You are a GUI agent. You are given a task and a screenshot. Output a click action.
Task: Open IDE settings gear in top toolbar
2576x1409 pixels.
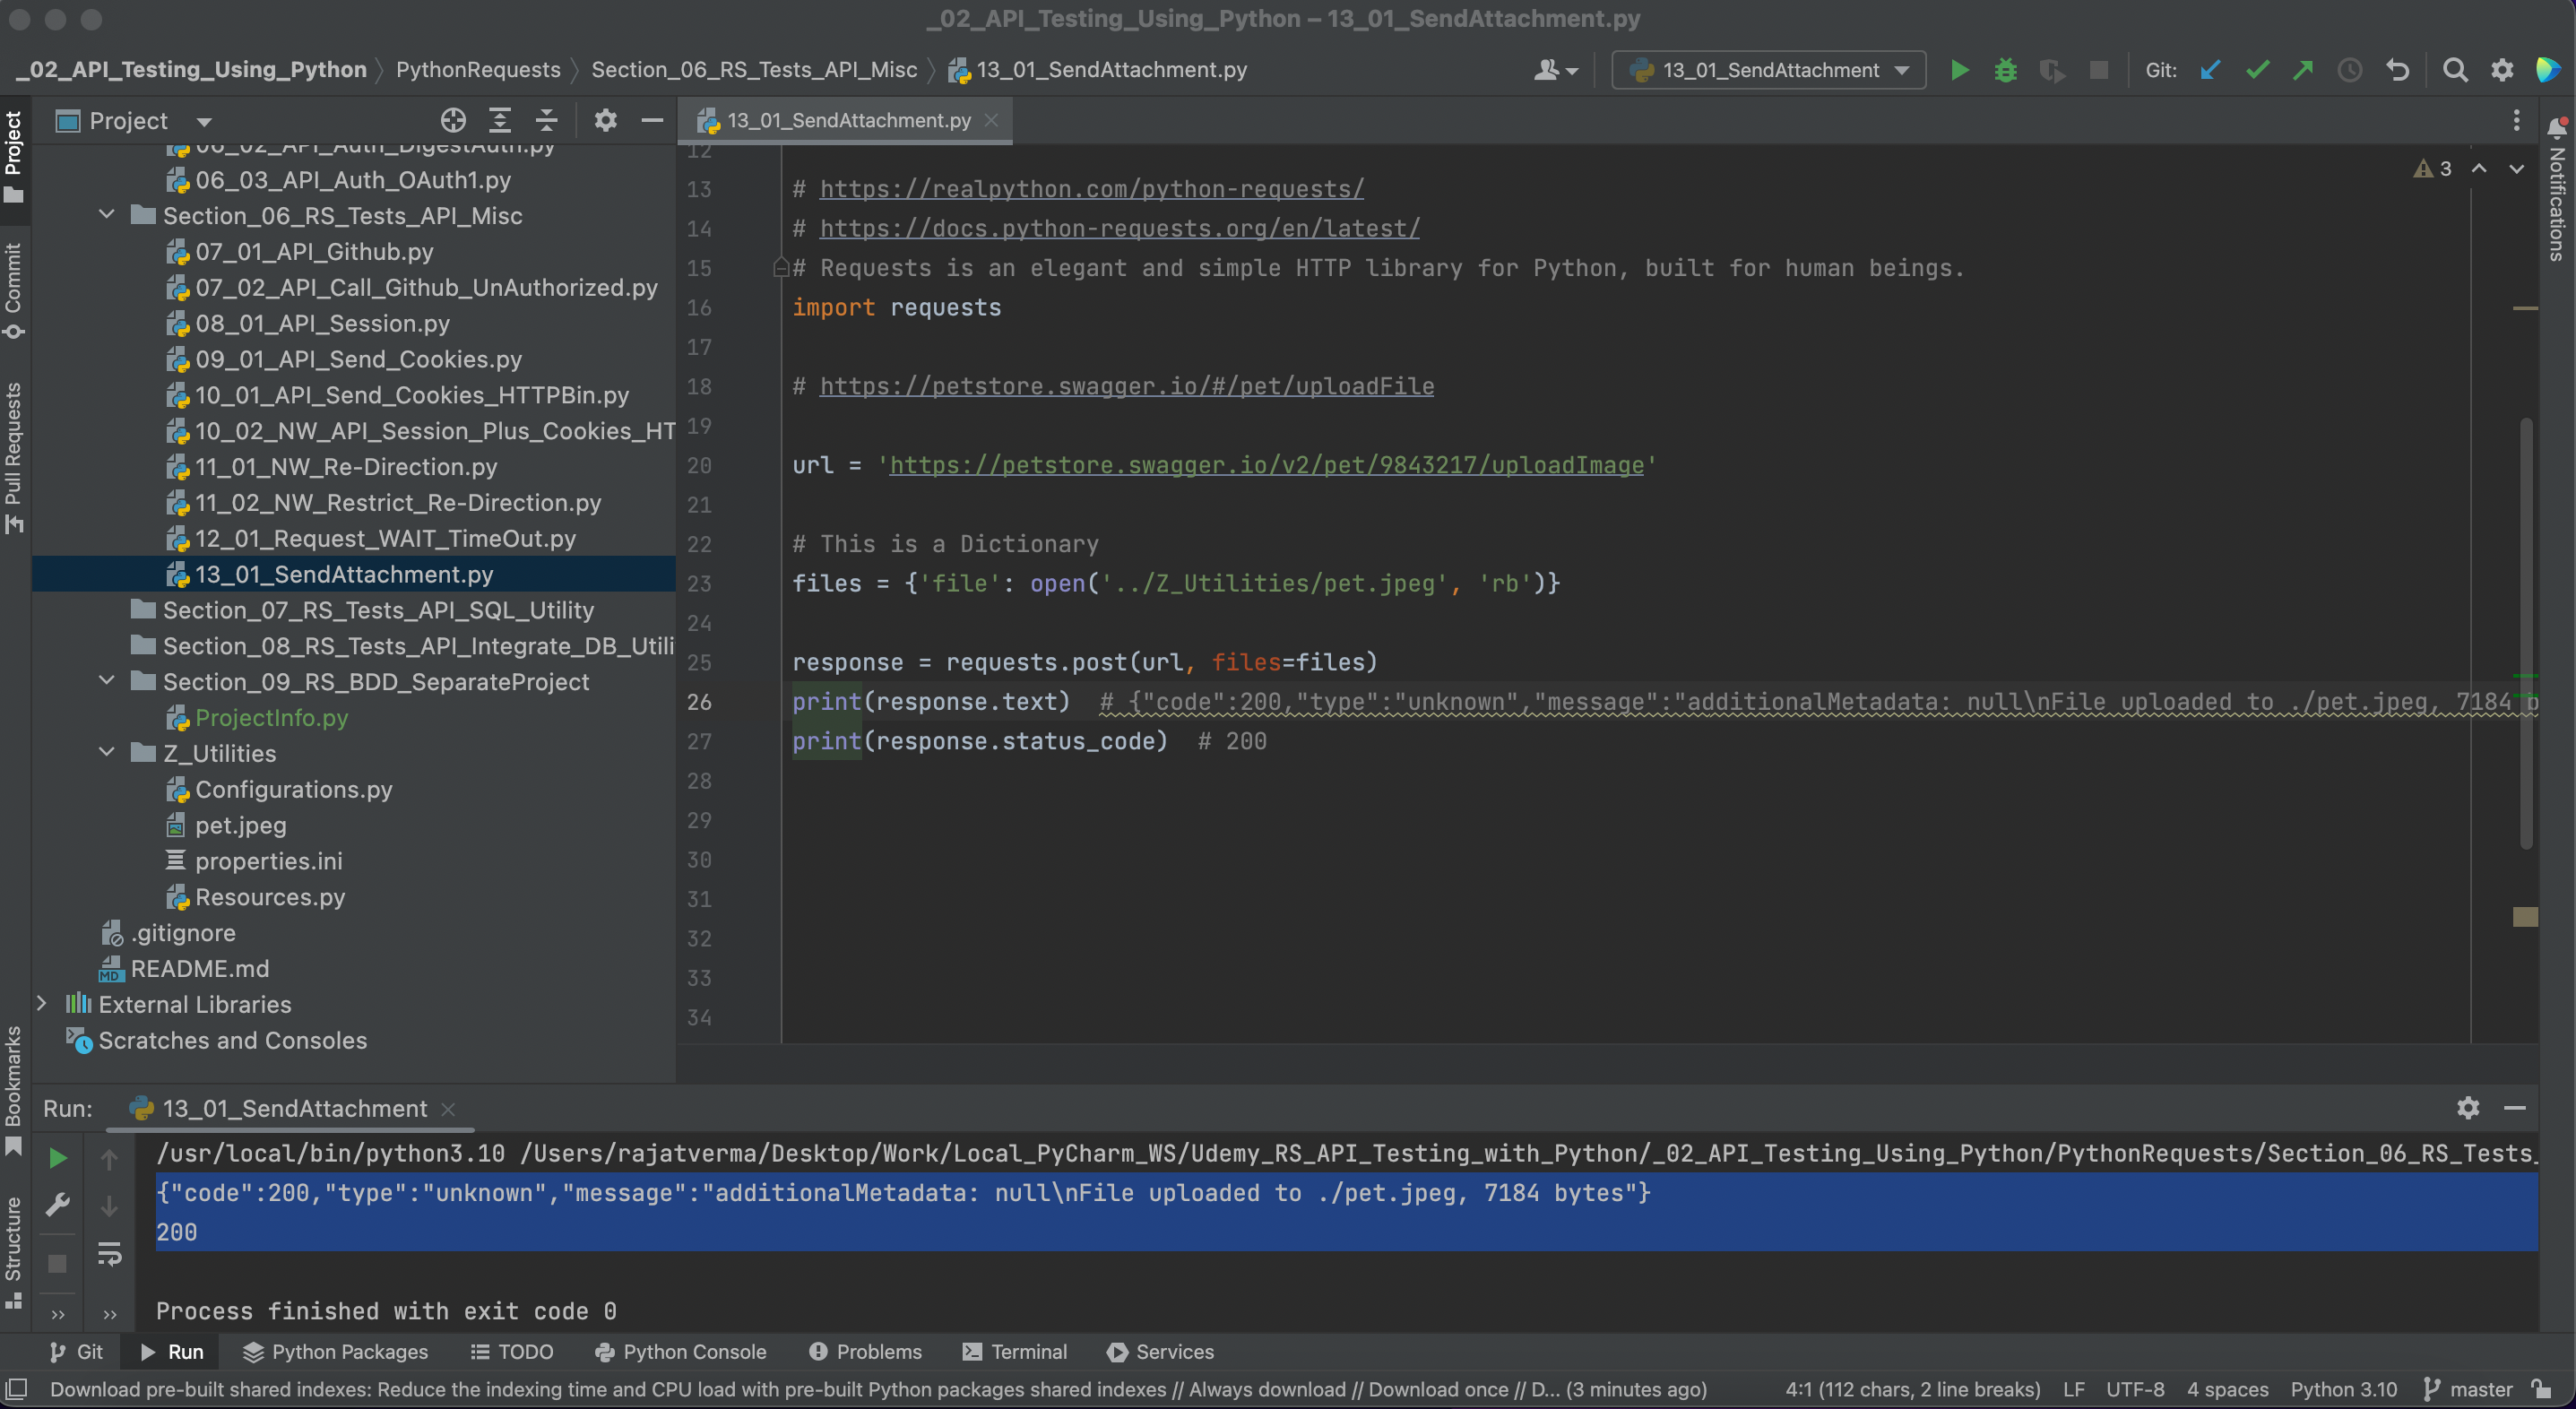2502,70
